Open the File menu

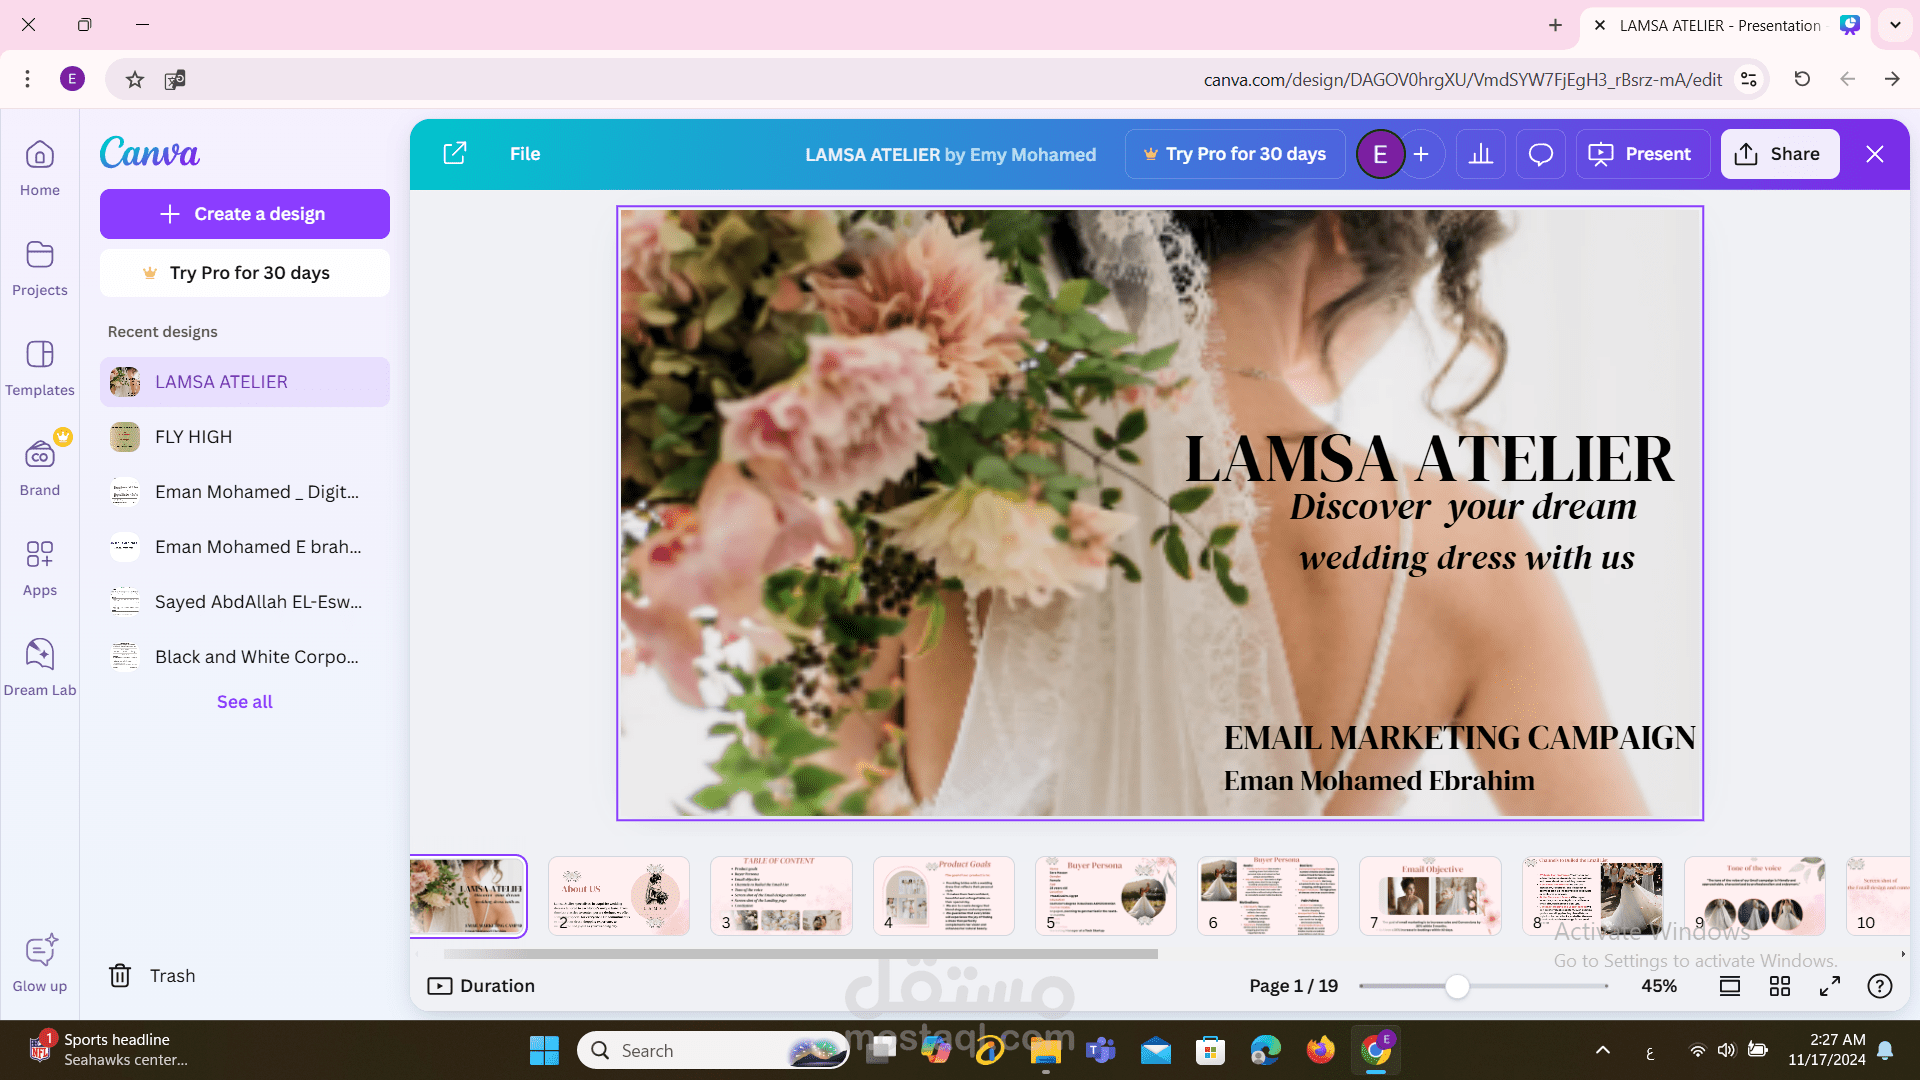click(x=525, y=154)
